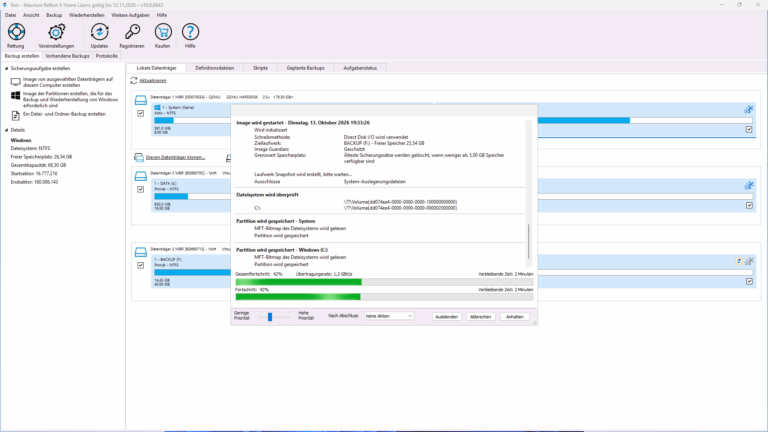Screen dimensions: 768x432
Task: Switch to Skripte tab
Action: [260, 68]
